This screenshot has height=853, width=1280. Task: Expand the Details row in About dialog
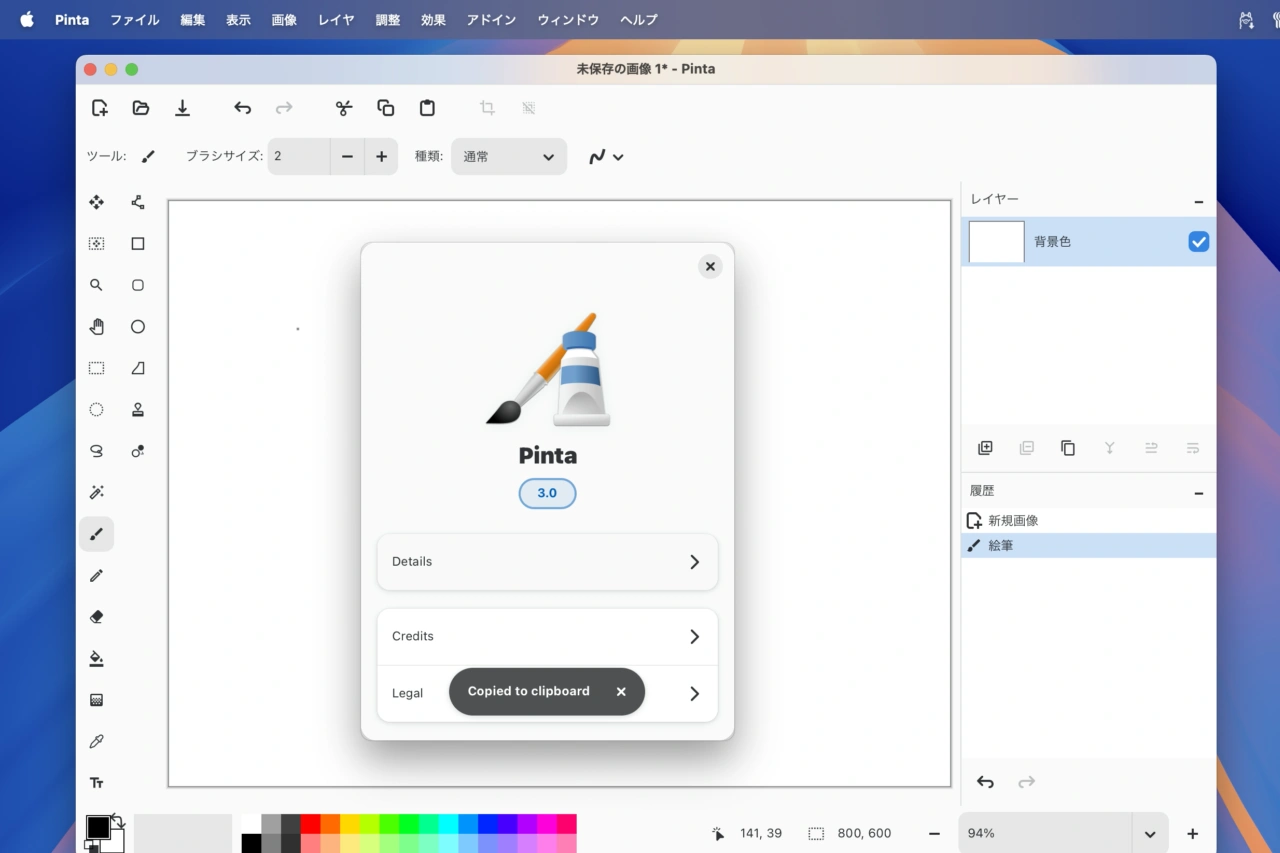(547, 562)
